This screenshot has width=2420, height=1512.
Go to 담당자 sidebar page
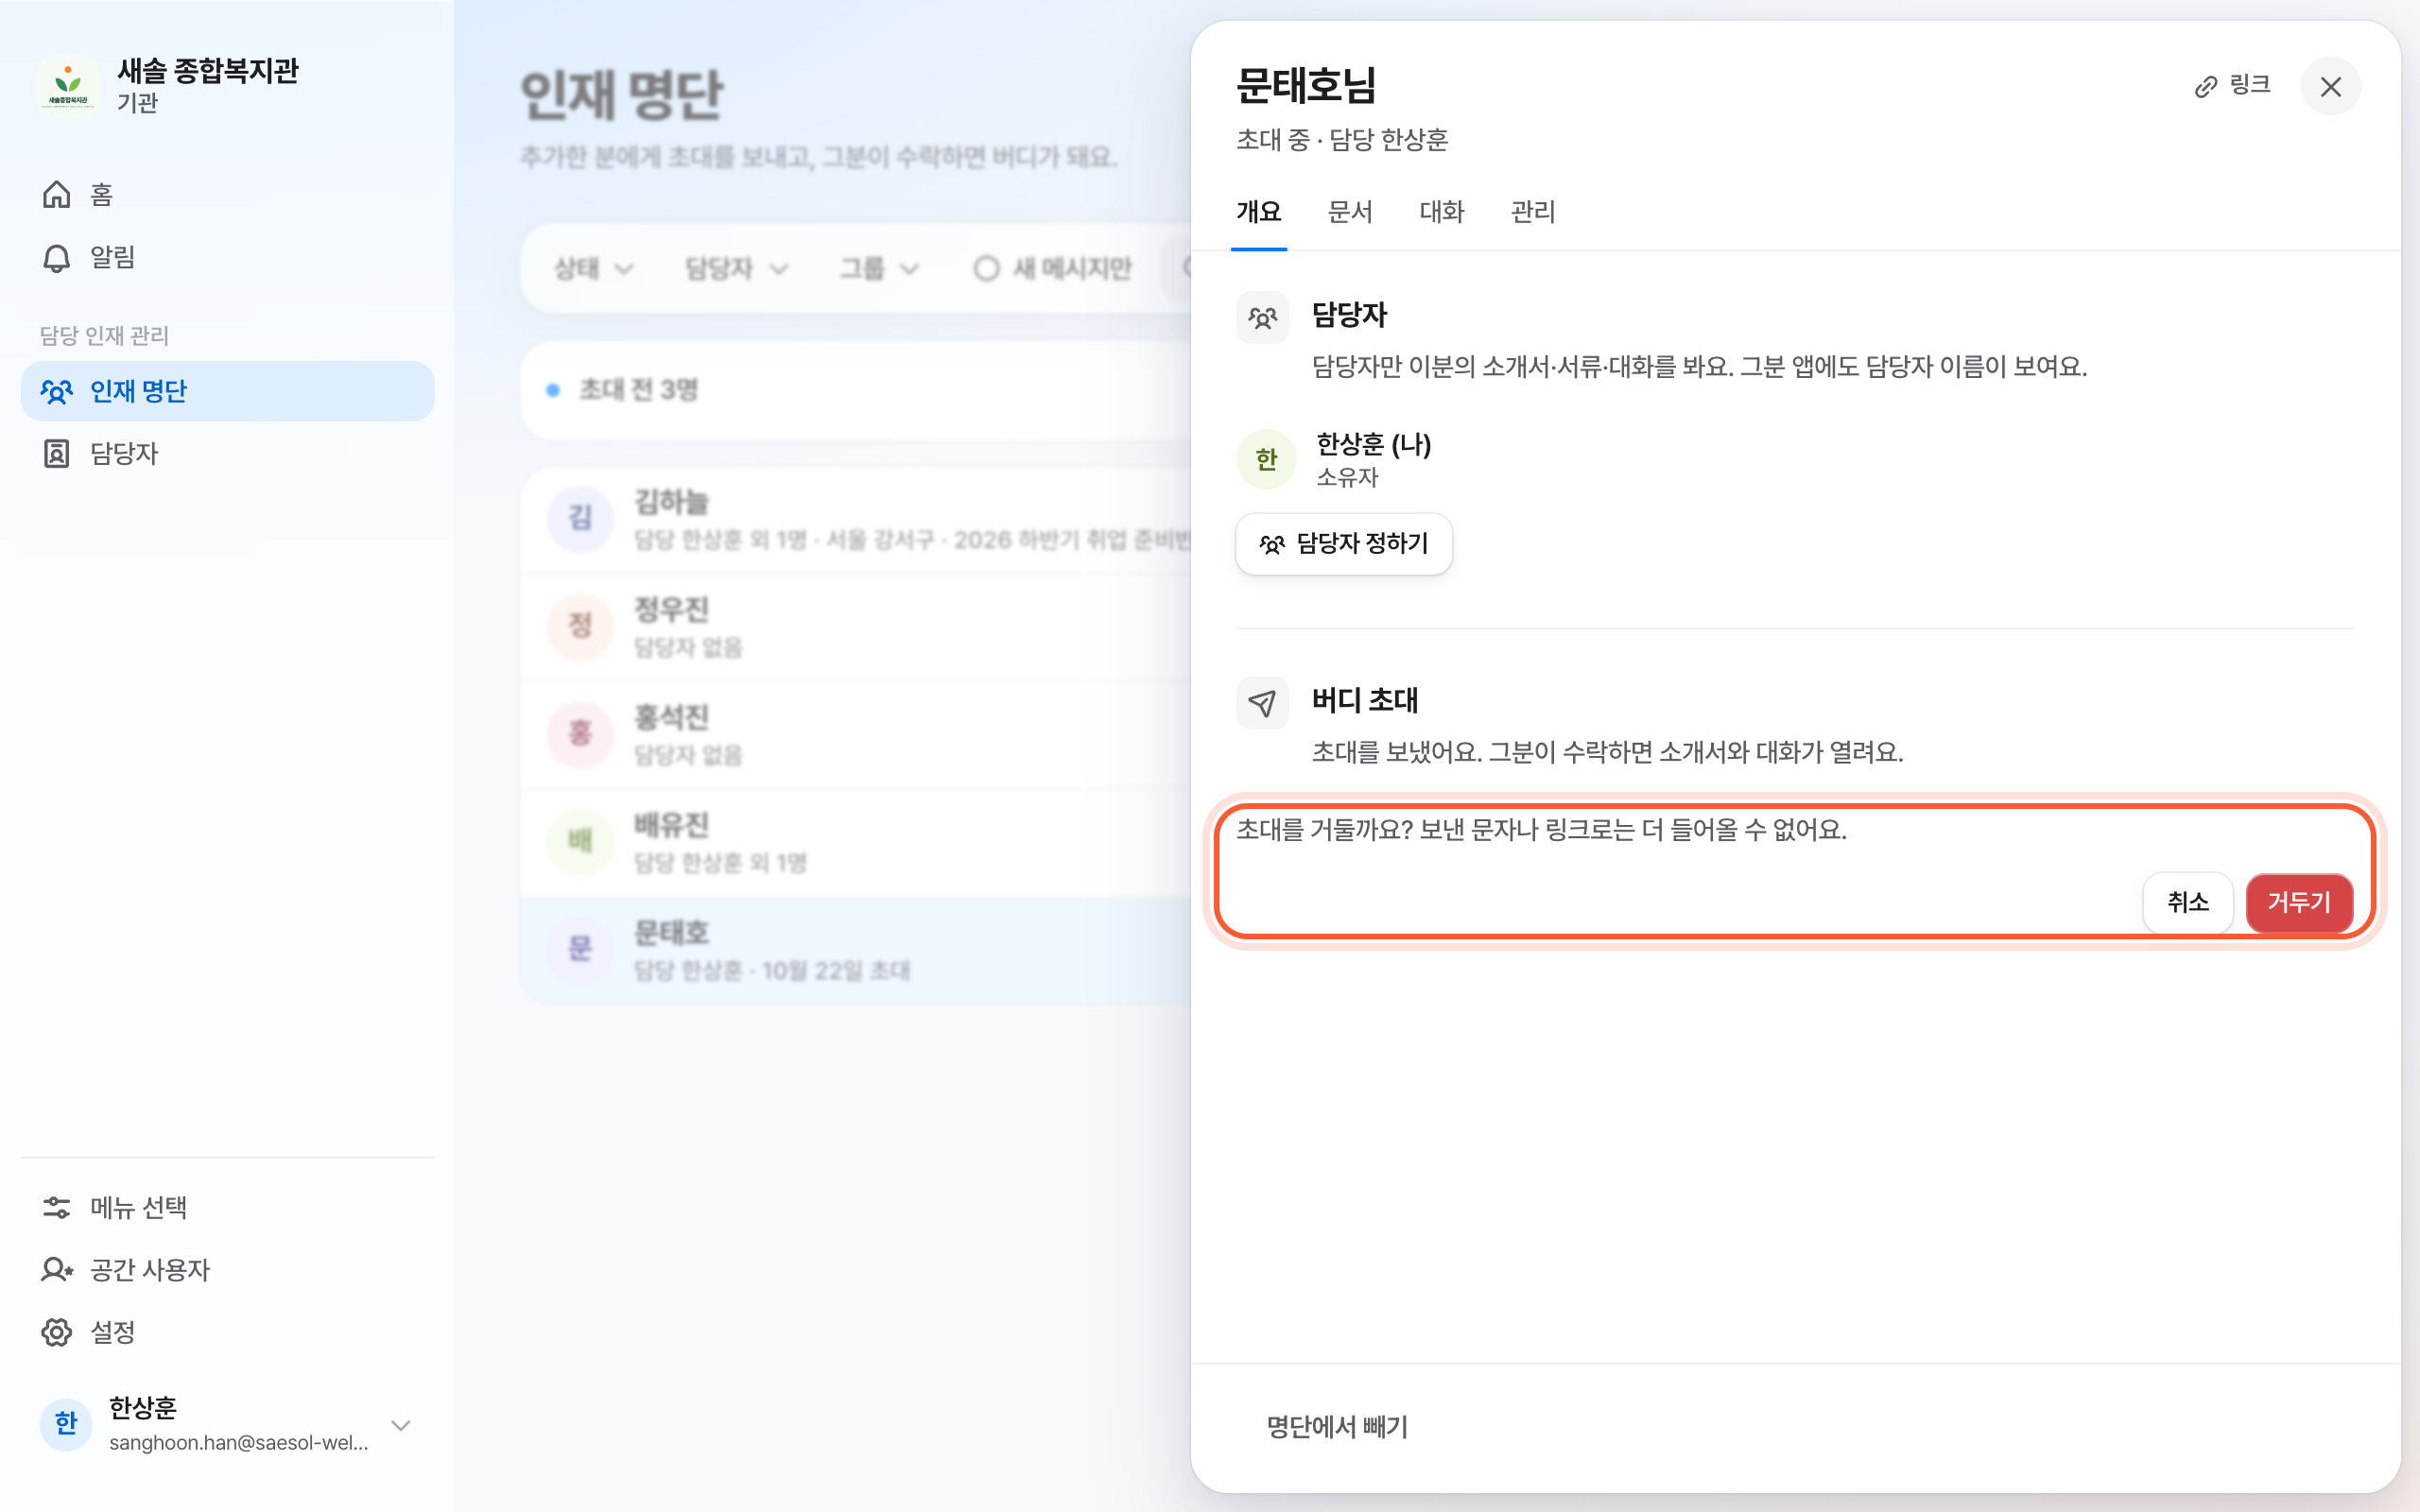coord(227,454)
